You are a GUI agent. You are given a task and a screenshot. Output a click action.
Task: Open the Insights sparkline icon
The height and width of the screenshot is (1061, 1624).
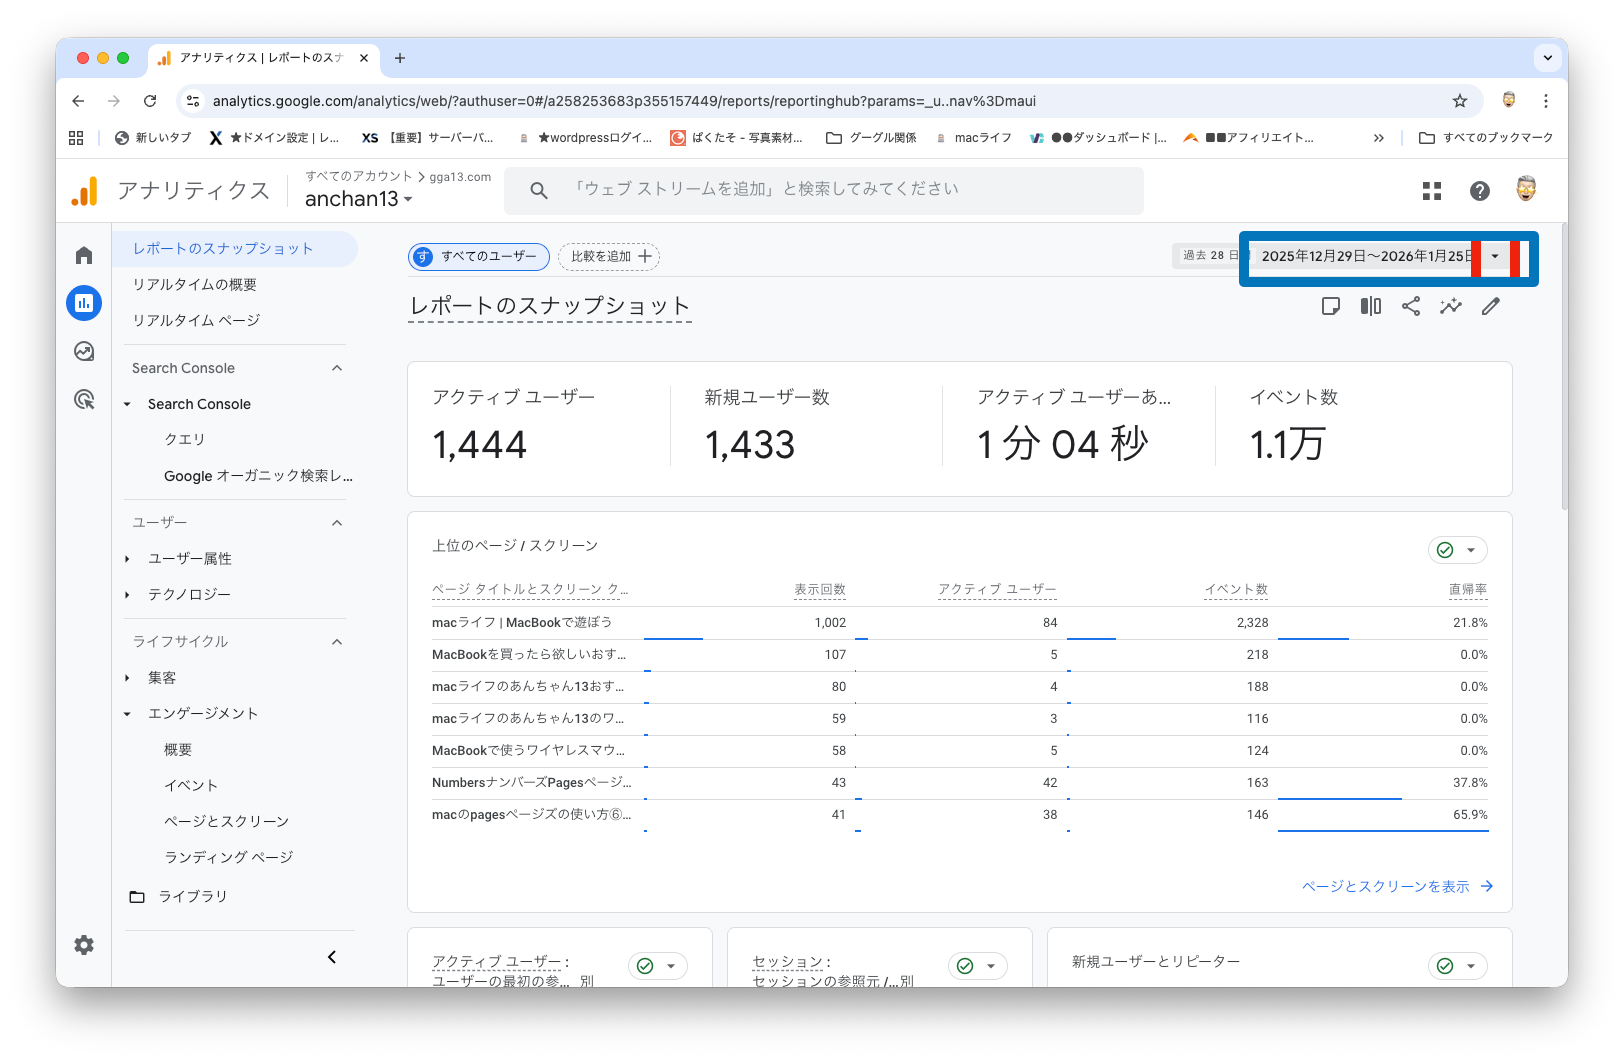[1450, 307]
